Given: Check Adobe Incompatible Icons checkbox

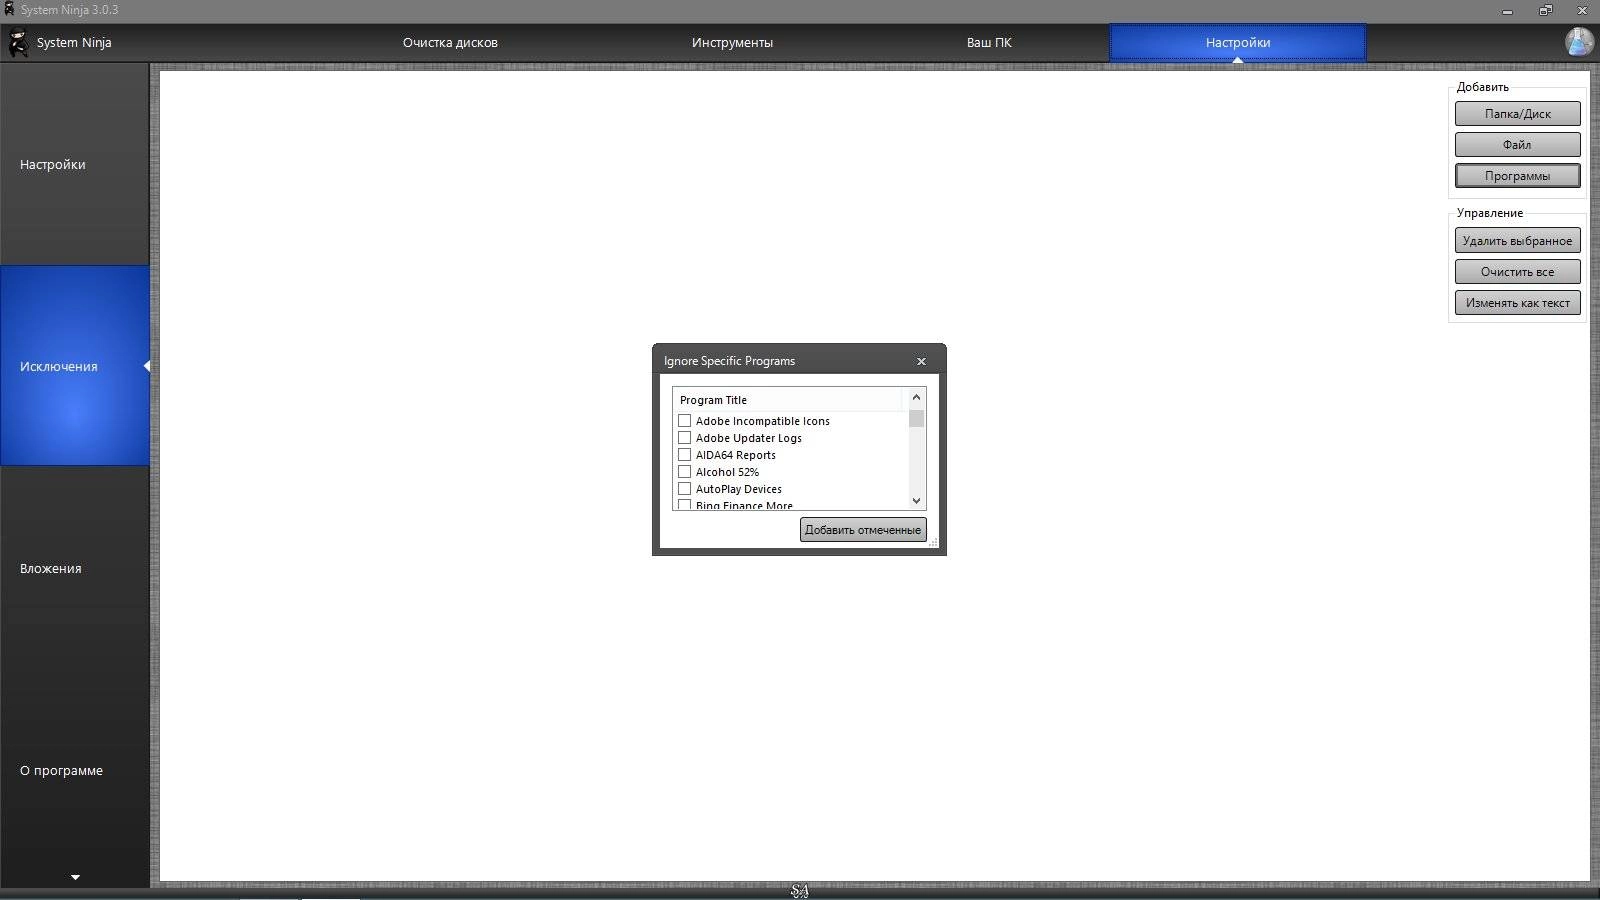Looking at the screenshot, I should tap(685, 421).
